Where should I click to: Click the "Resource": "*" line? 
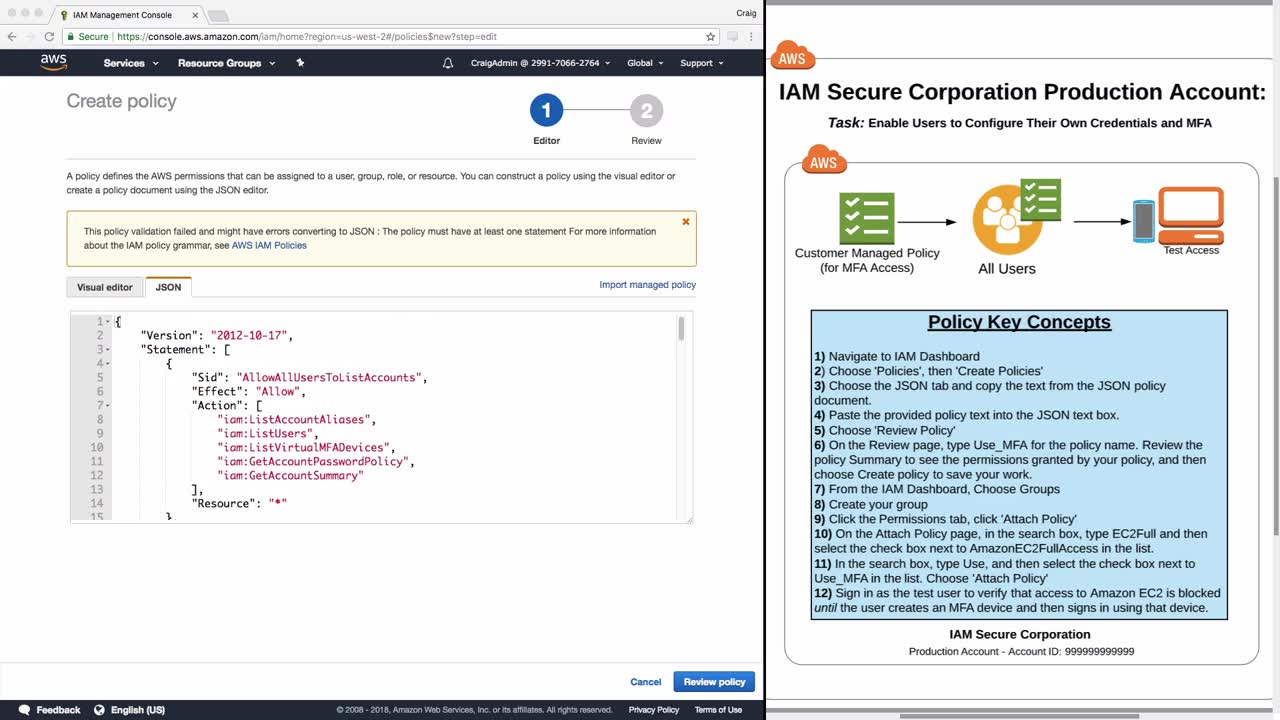point(239,504)
